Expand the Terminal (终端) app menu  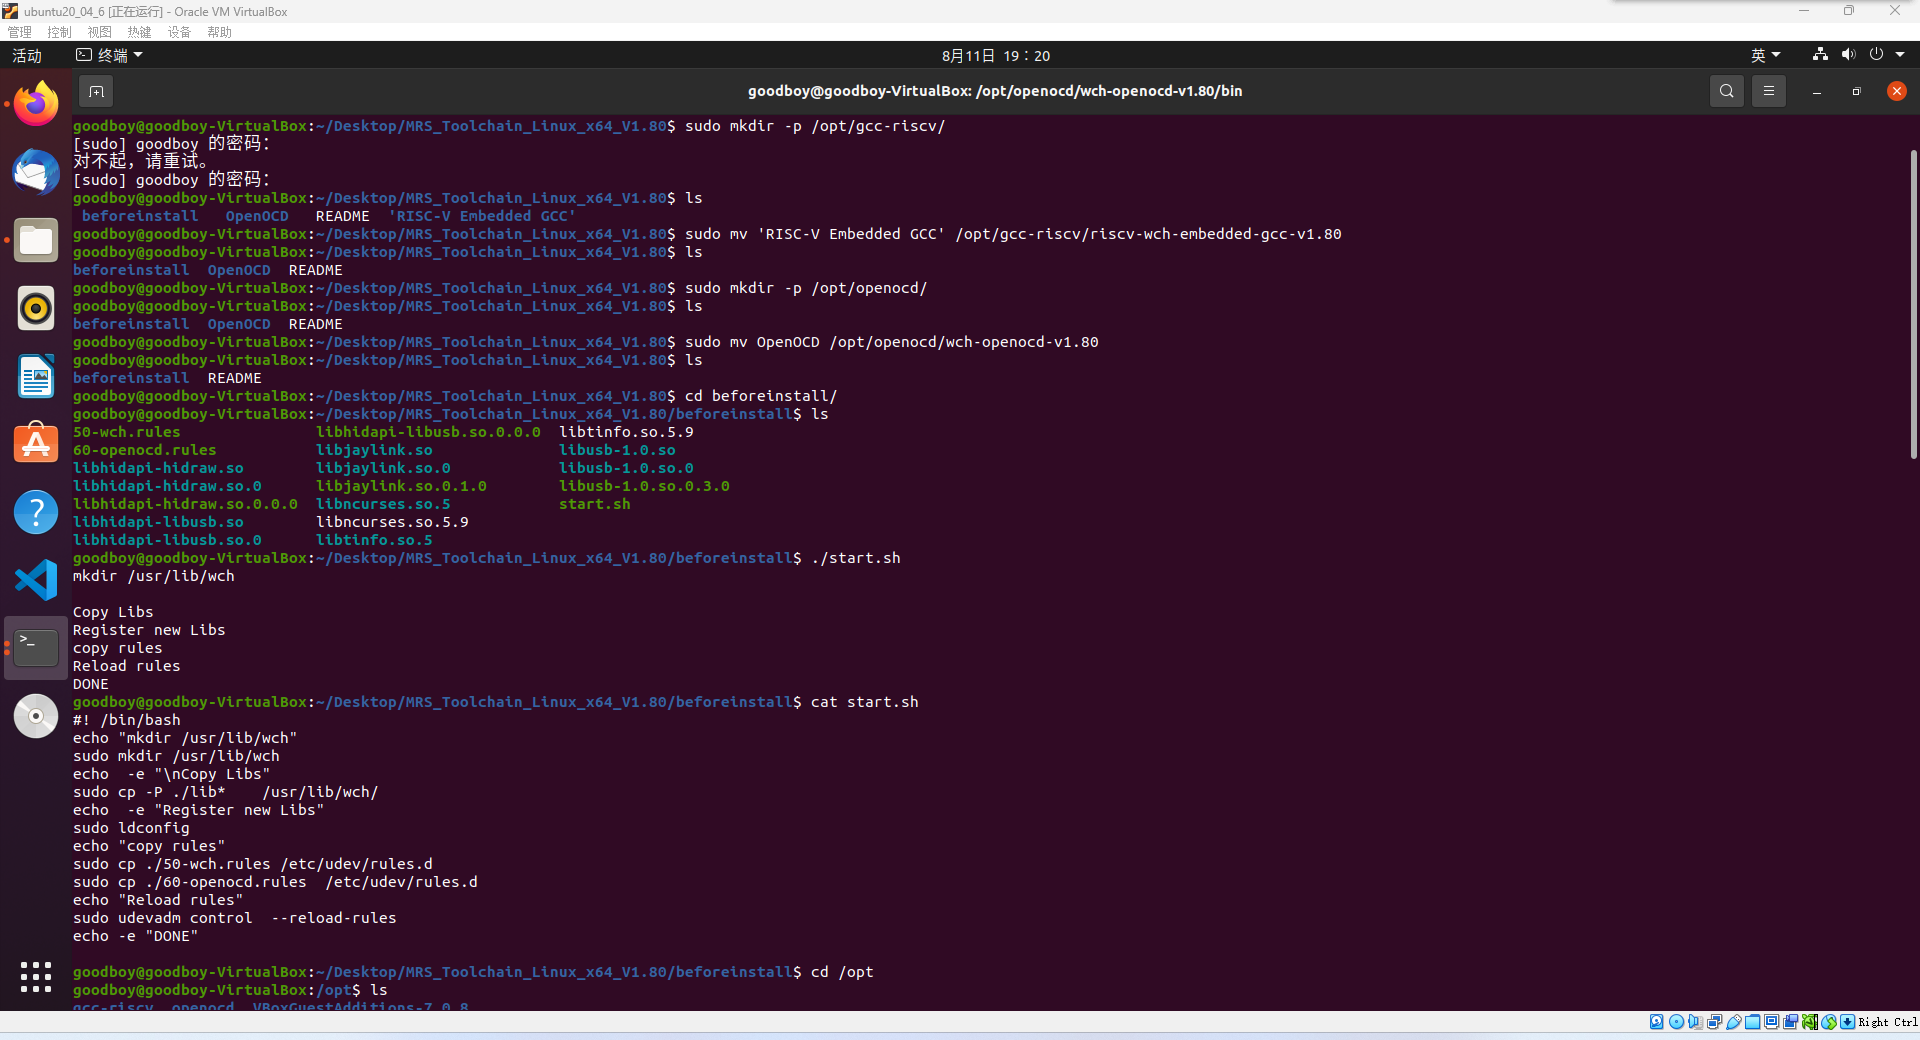110,56
